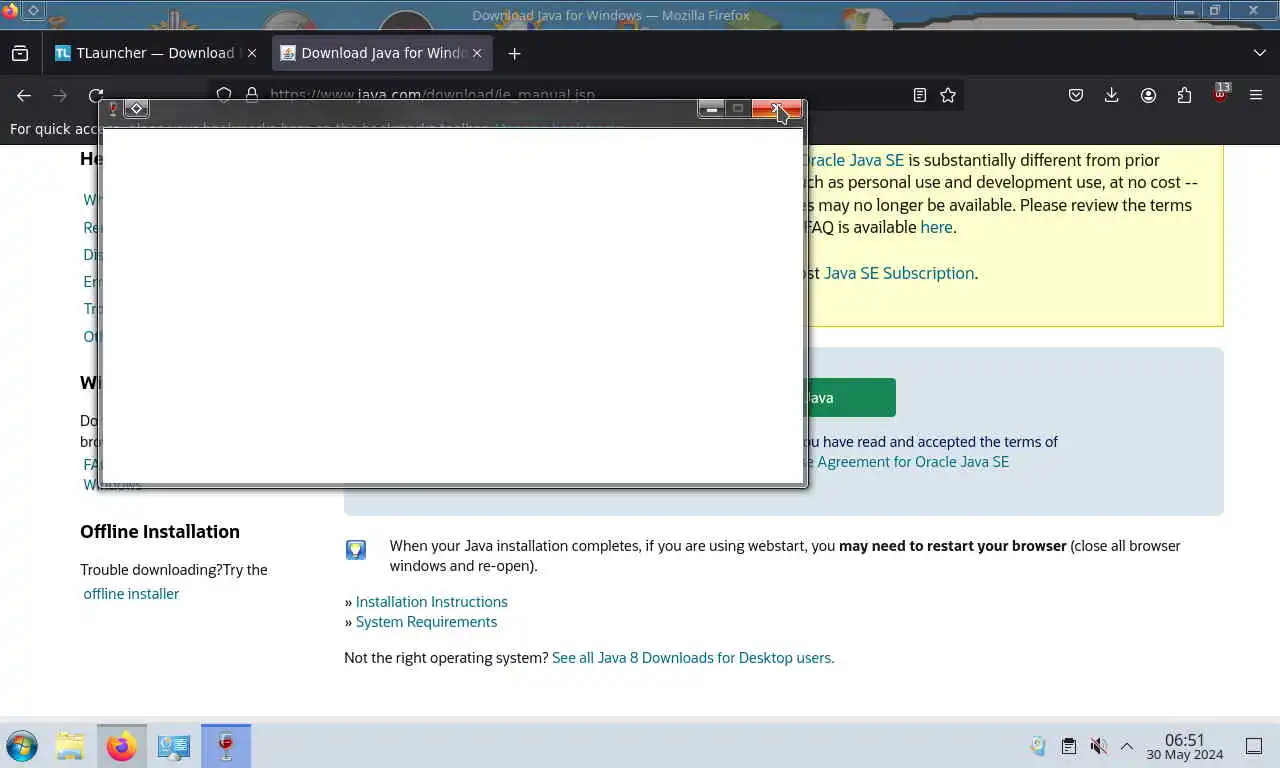
Task: Open the Firefox hamburger application menu
Action: (x=1256, y=95)
